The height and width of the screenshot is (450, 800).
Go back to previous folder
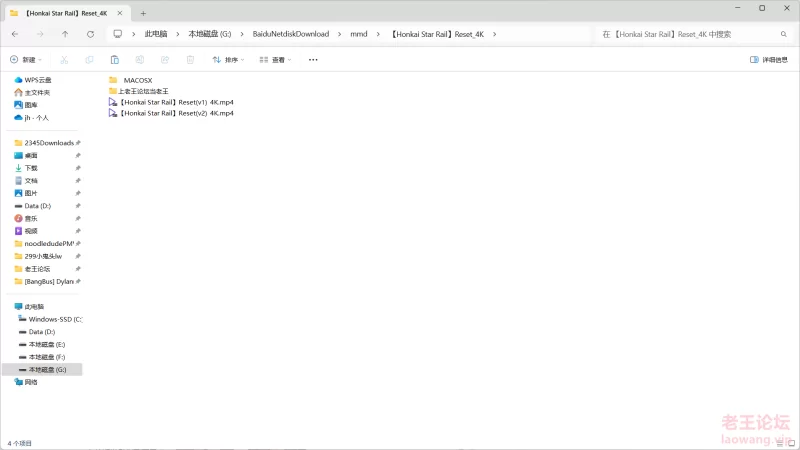click(x=15, y=34)
